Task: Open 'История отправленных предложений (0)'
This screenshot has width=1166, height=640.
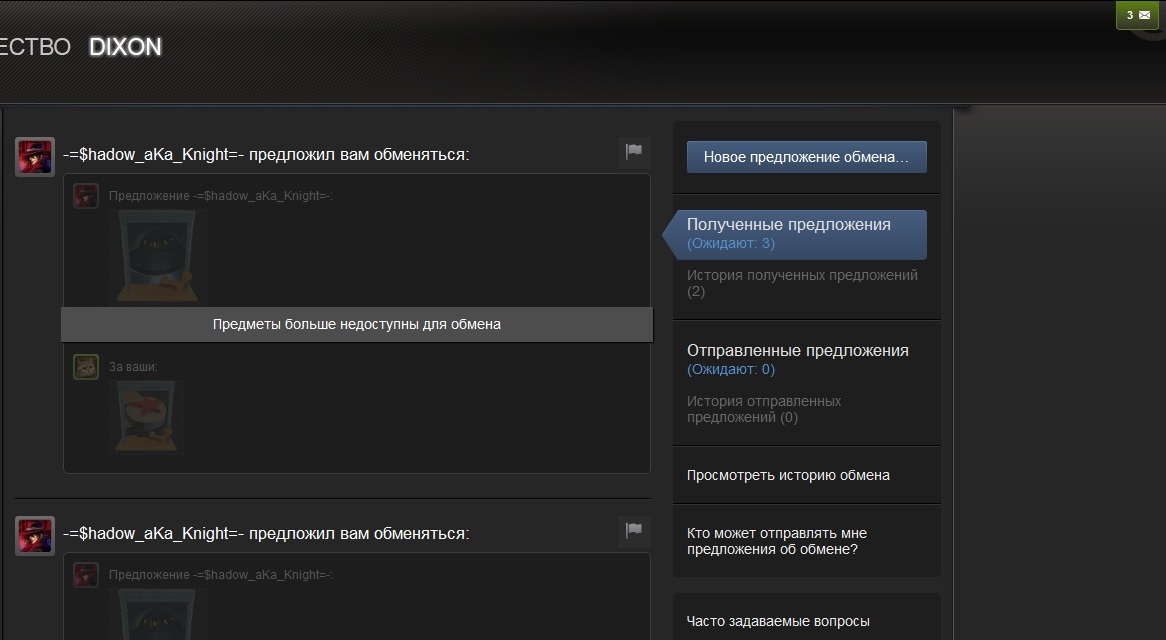Action: point(764,409)
